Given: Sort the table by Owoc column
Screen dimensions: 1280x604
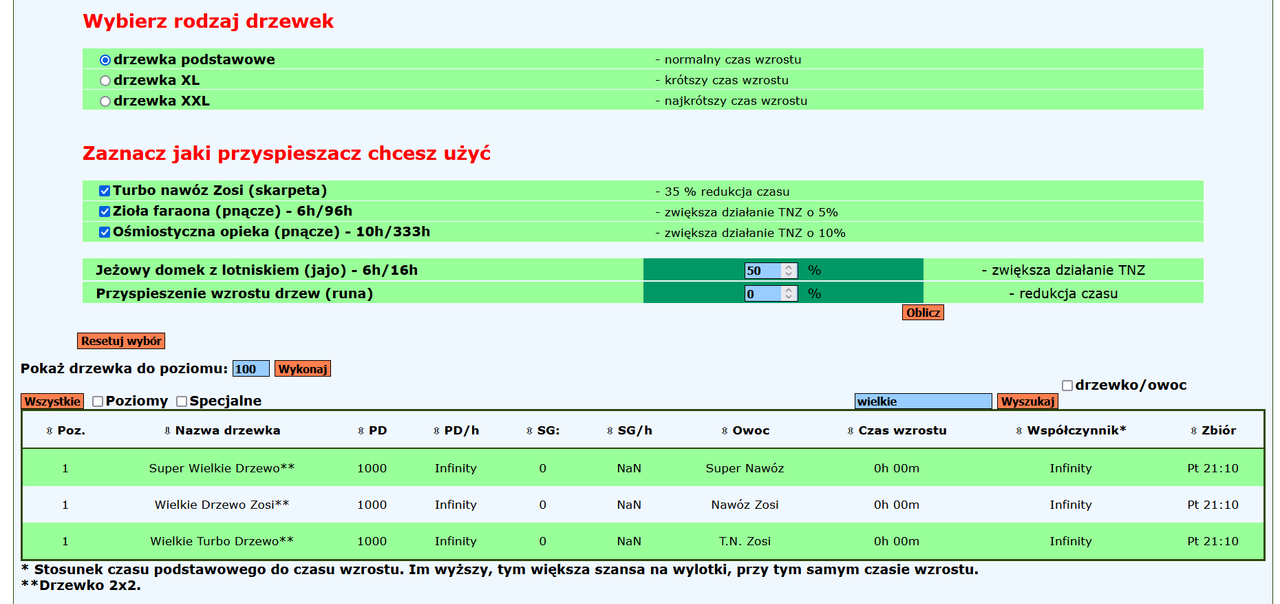Looking at the screenshot, I should pyautogui.click(x=745, y=430).
